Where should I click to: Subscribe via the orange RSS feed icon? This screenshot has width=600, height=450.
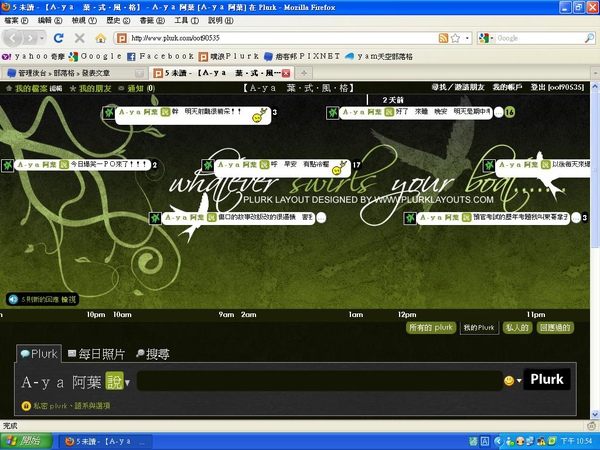click(443, 38)
